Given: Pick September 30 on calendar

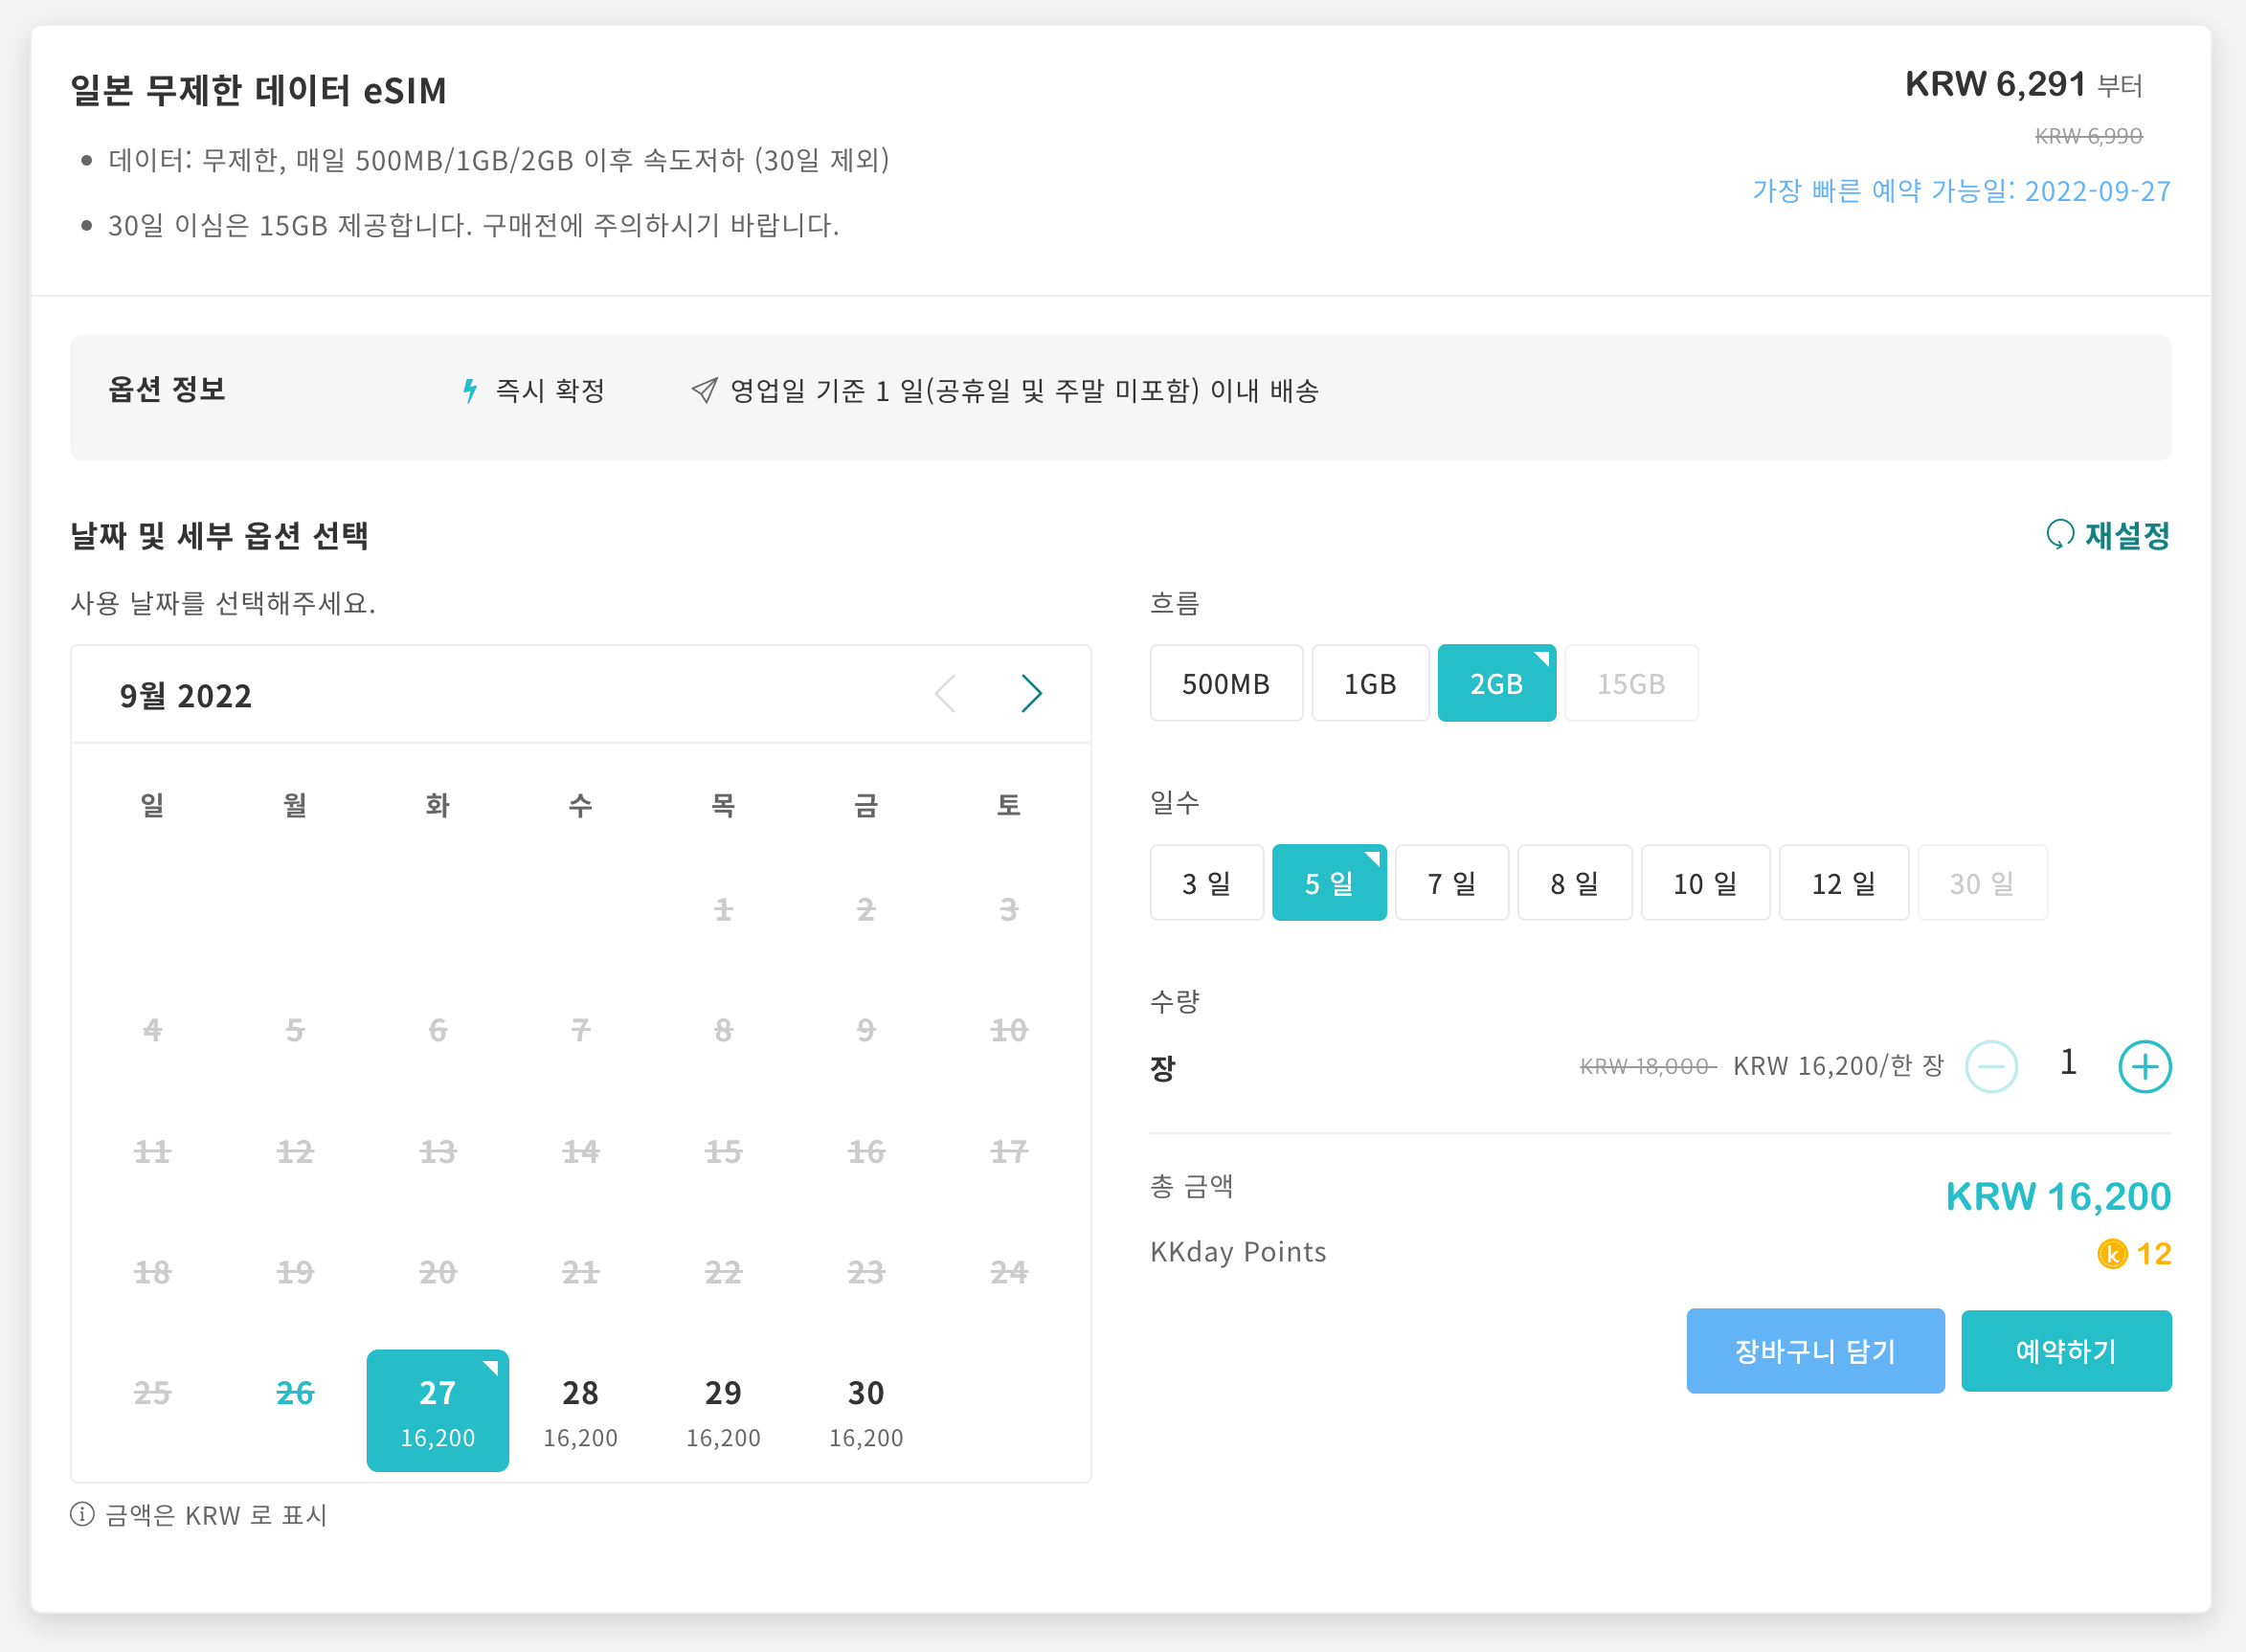Looking at the screenshot, I should click(865, 1410).
